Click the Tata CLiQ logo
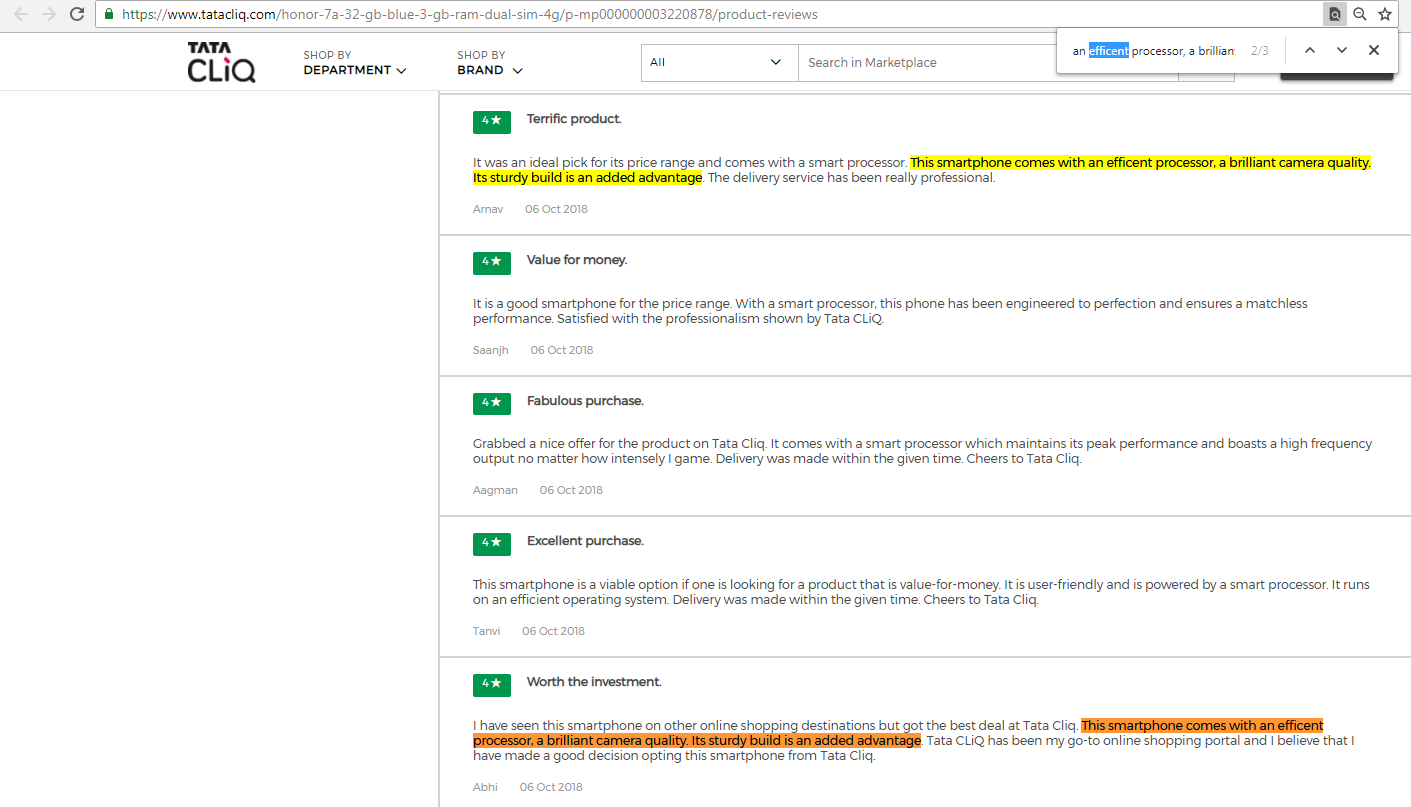Screen dimensions: 1411x807 click(x=221, y=62)
